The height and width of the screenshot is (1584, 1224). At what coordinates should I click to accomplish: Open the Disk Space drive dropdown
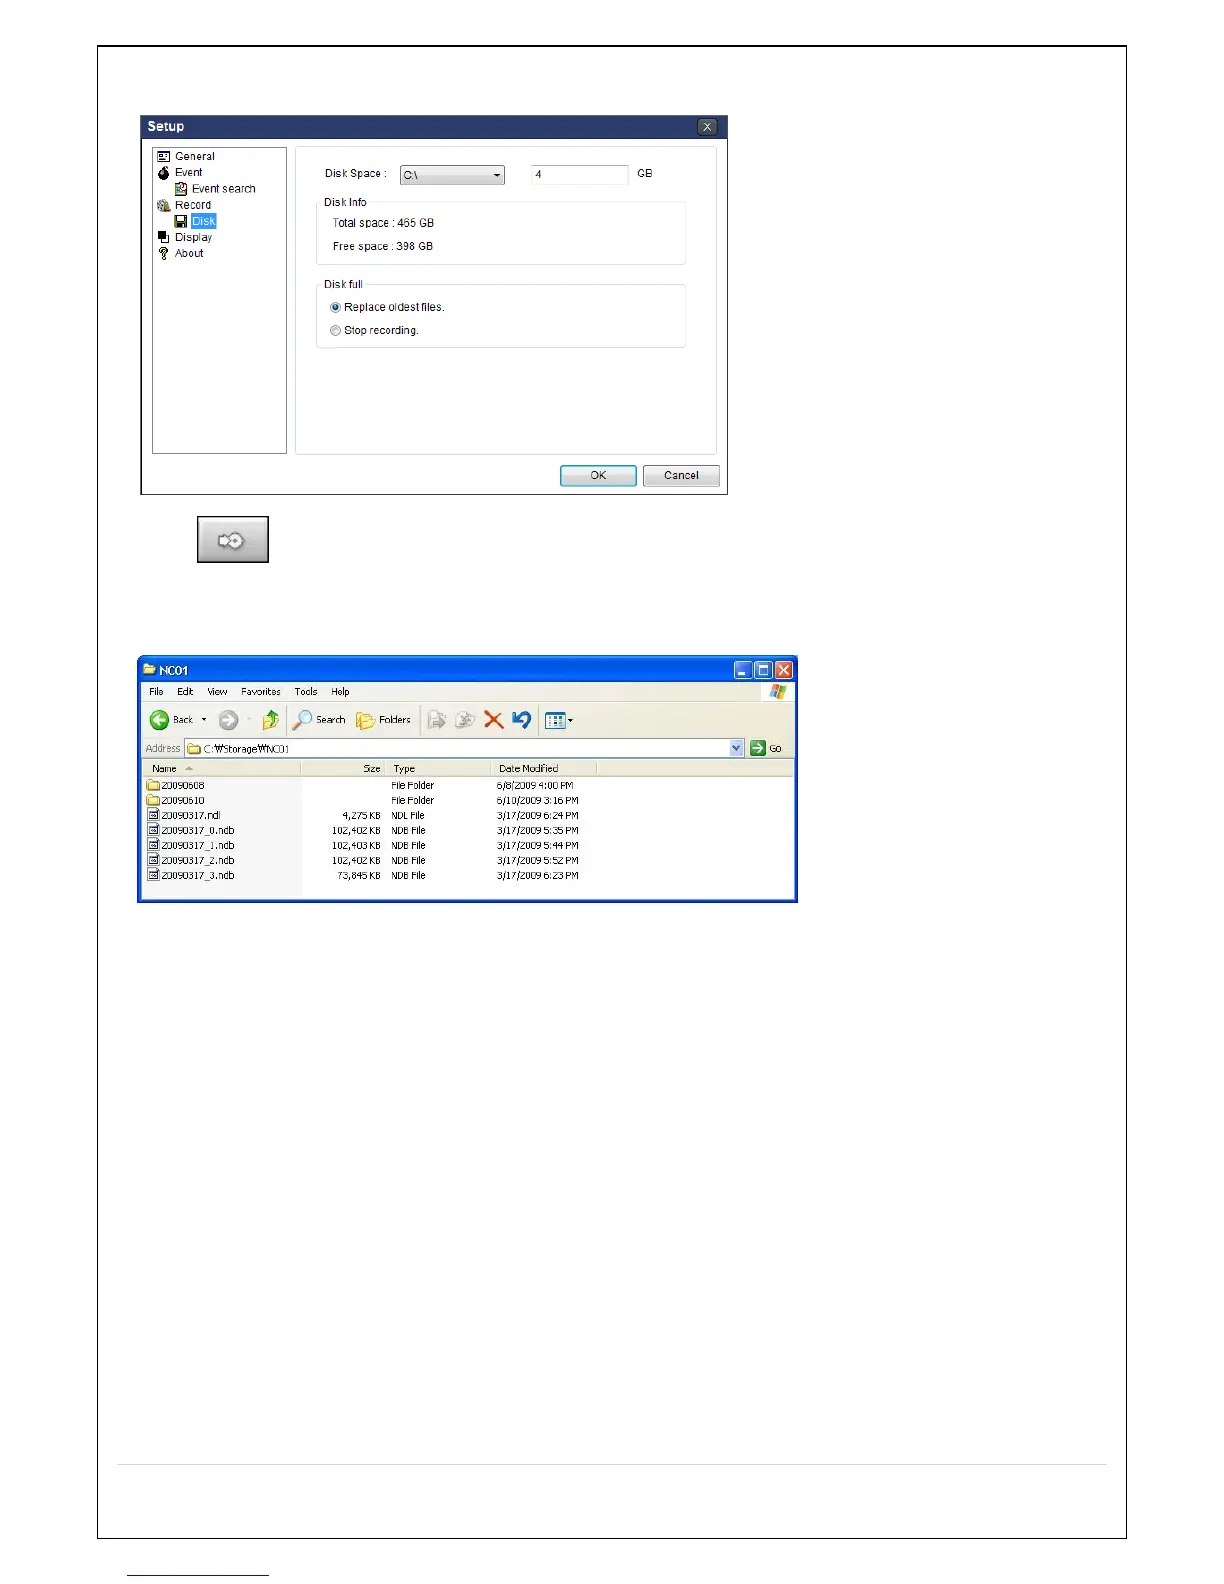point(452,175)
